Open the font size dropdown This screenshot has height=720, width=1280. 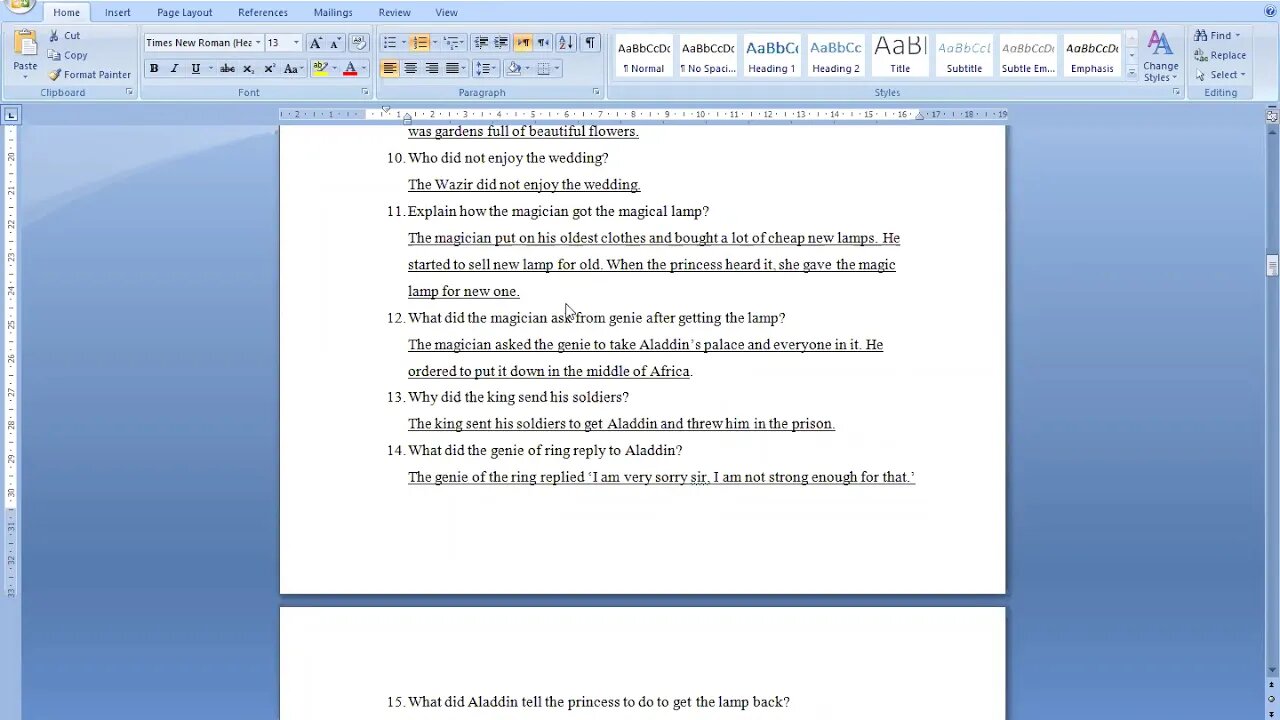296,42
